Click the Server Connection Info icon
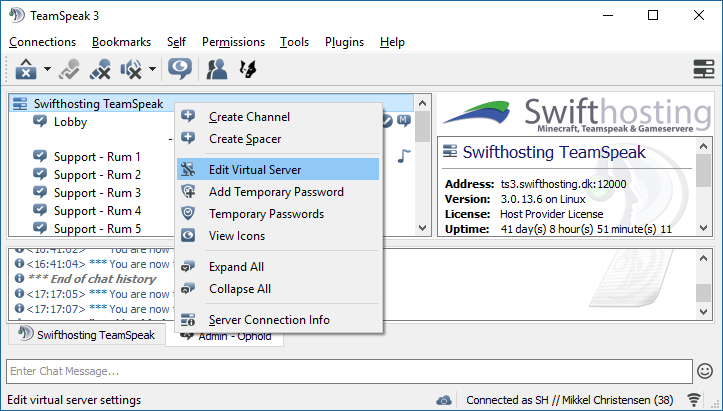This screenshot has height=411, width=723. coord(188,319)
